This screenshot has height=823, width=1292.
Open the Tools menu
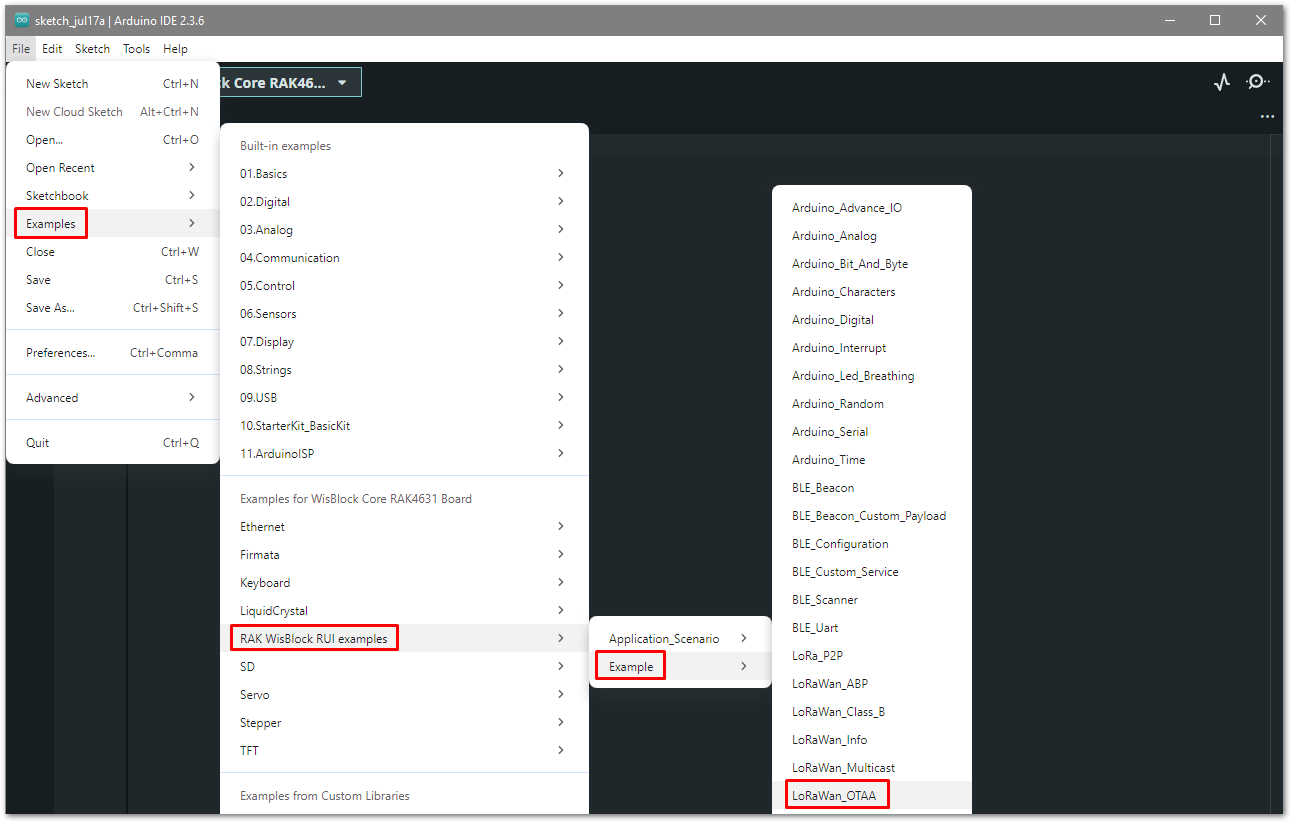(136, 48)
